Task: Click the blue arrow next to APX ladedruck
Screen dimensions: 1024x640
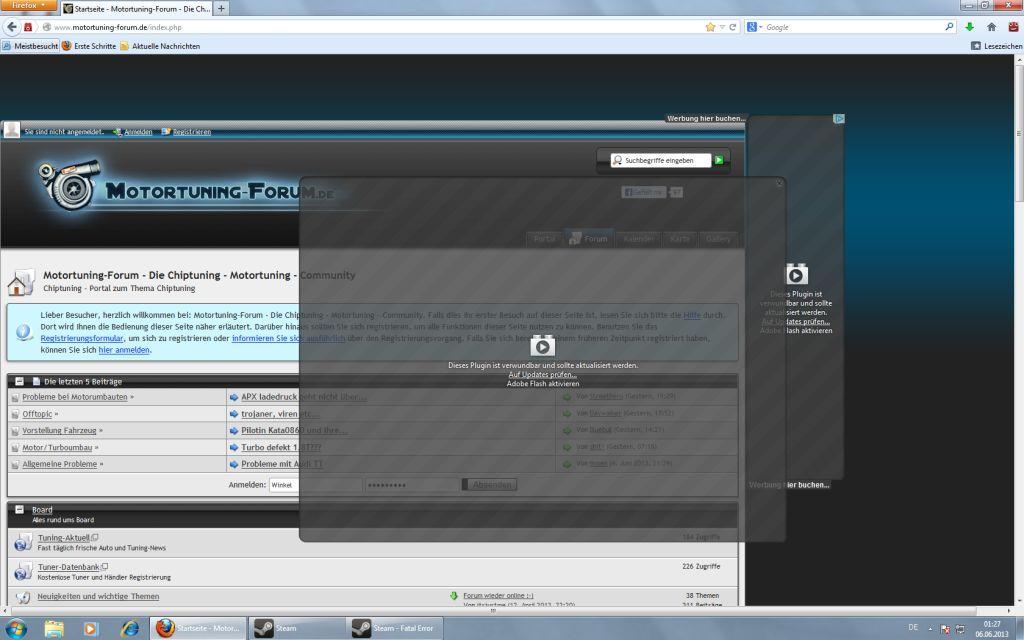Action: point(234,397)
